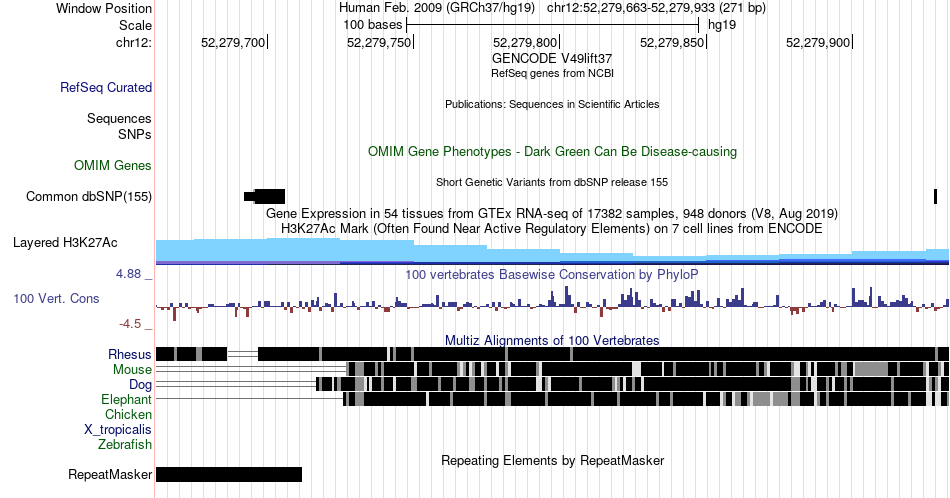Click the Layered H3K27Ac track label
Screen dimensions: 950x498
[65, 242]
